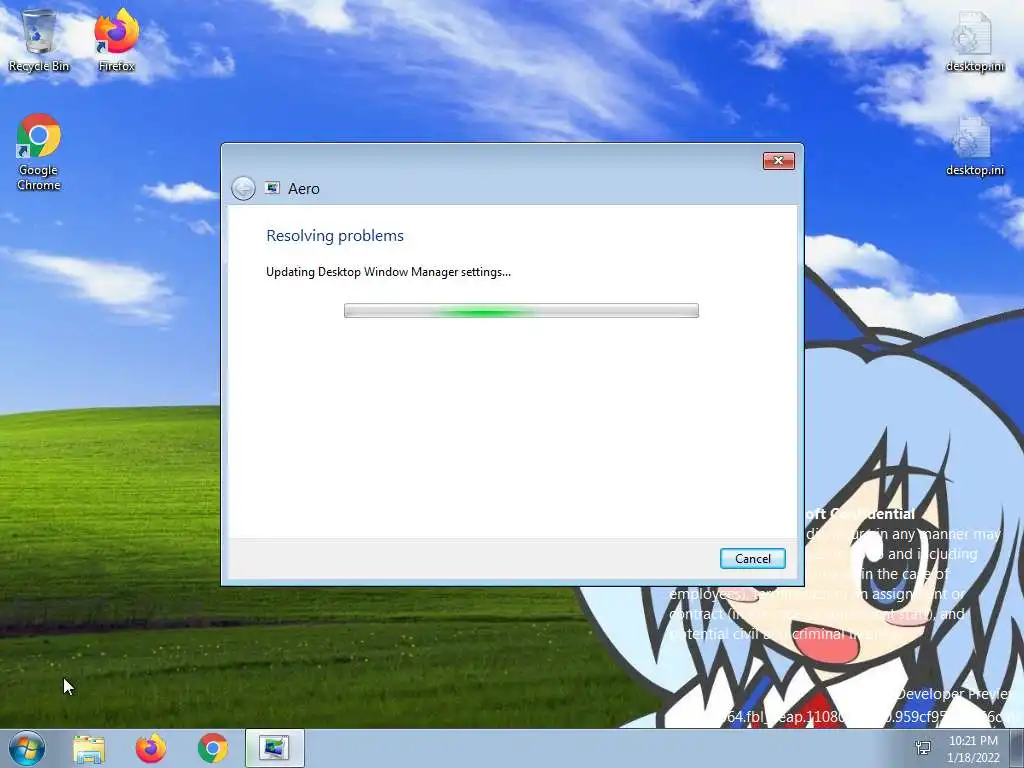Click the Show desktop strip on the taskbar
Image resolution: width=1024 pixels, height=768 pixels.
click(1017, 748)
